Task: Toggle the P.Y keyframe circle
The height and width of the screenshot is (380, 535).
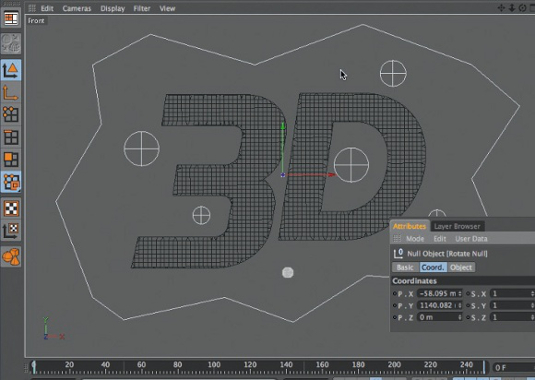Action: (x=394, y=305)
